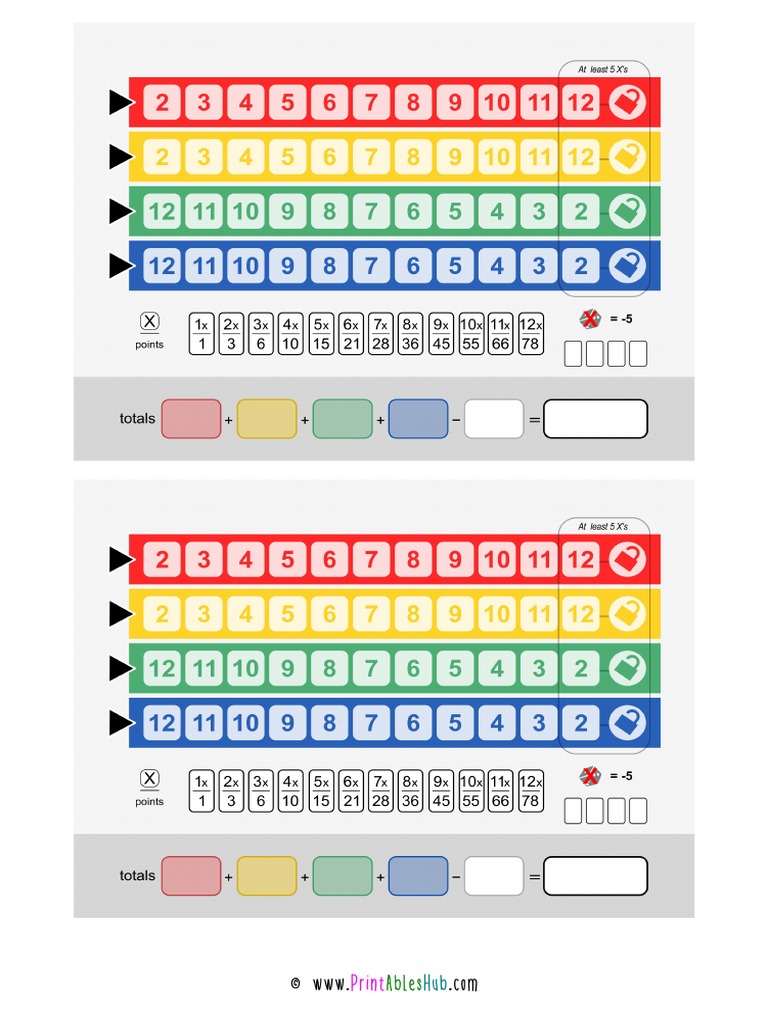
Task: Click the www.PrintablesHub.com link
Action: (395, 984)
